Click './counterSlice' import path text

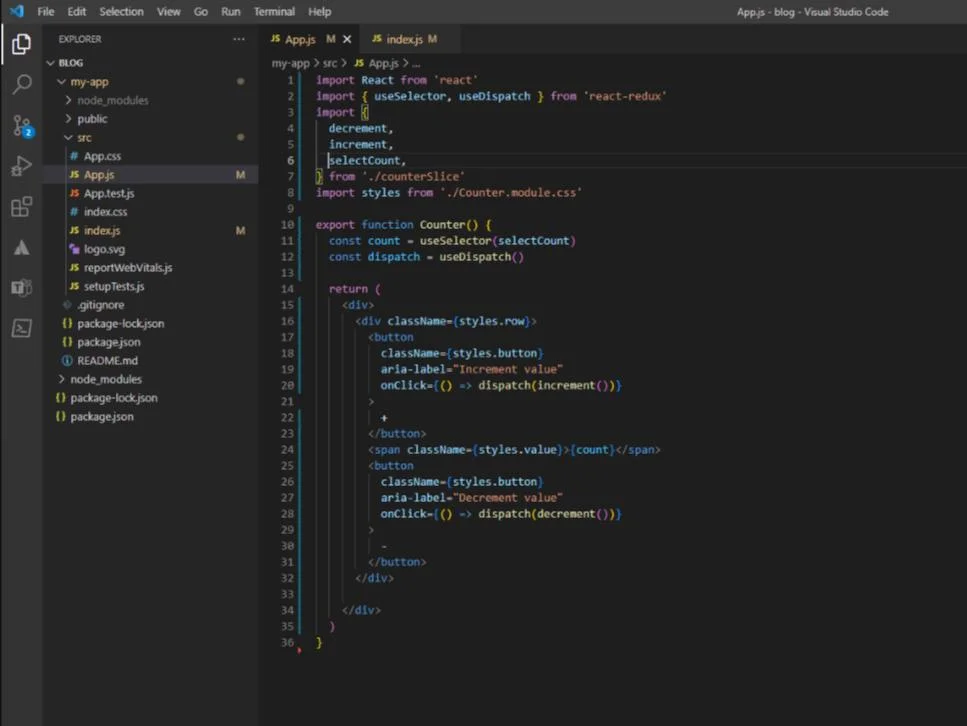[x=413, y=176]
